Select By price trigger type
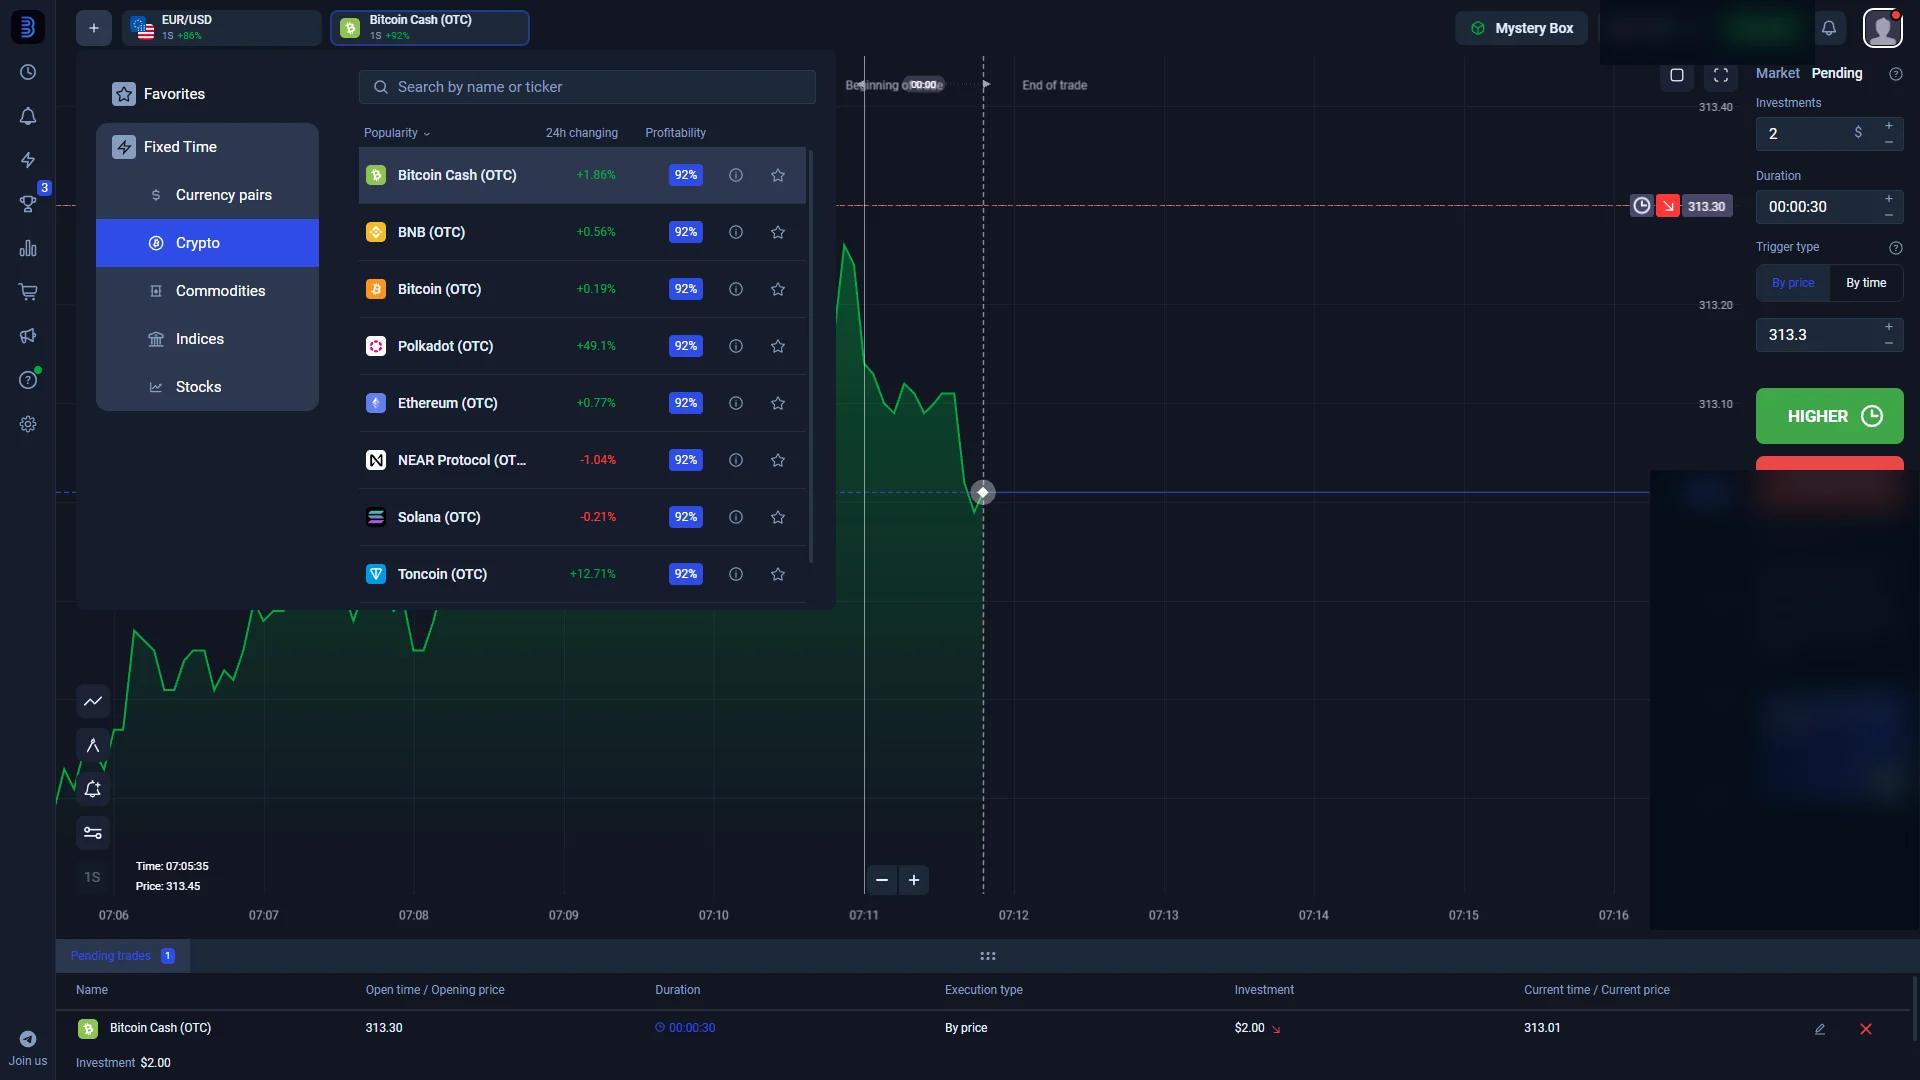 click(x=1793, y=283)
